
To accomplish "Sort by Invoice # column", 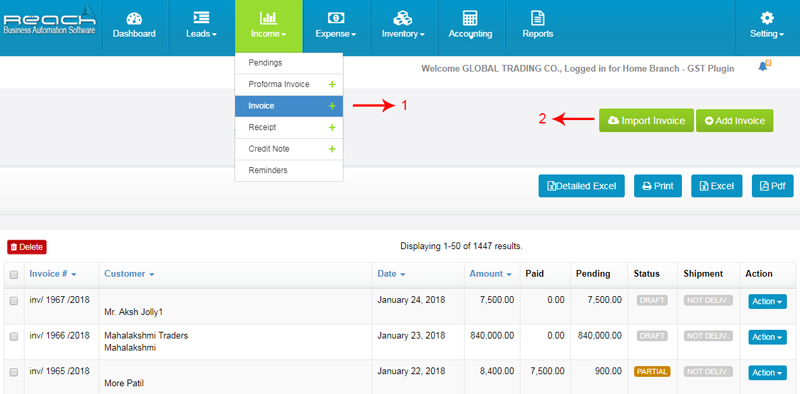I will pos(53,274).
